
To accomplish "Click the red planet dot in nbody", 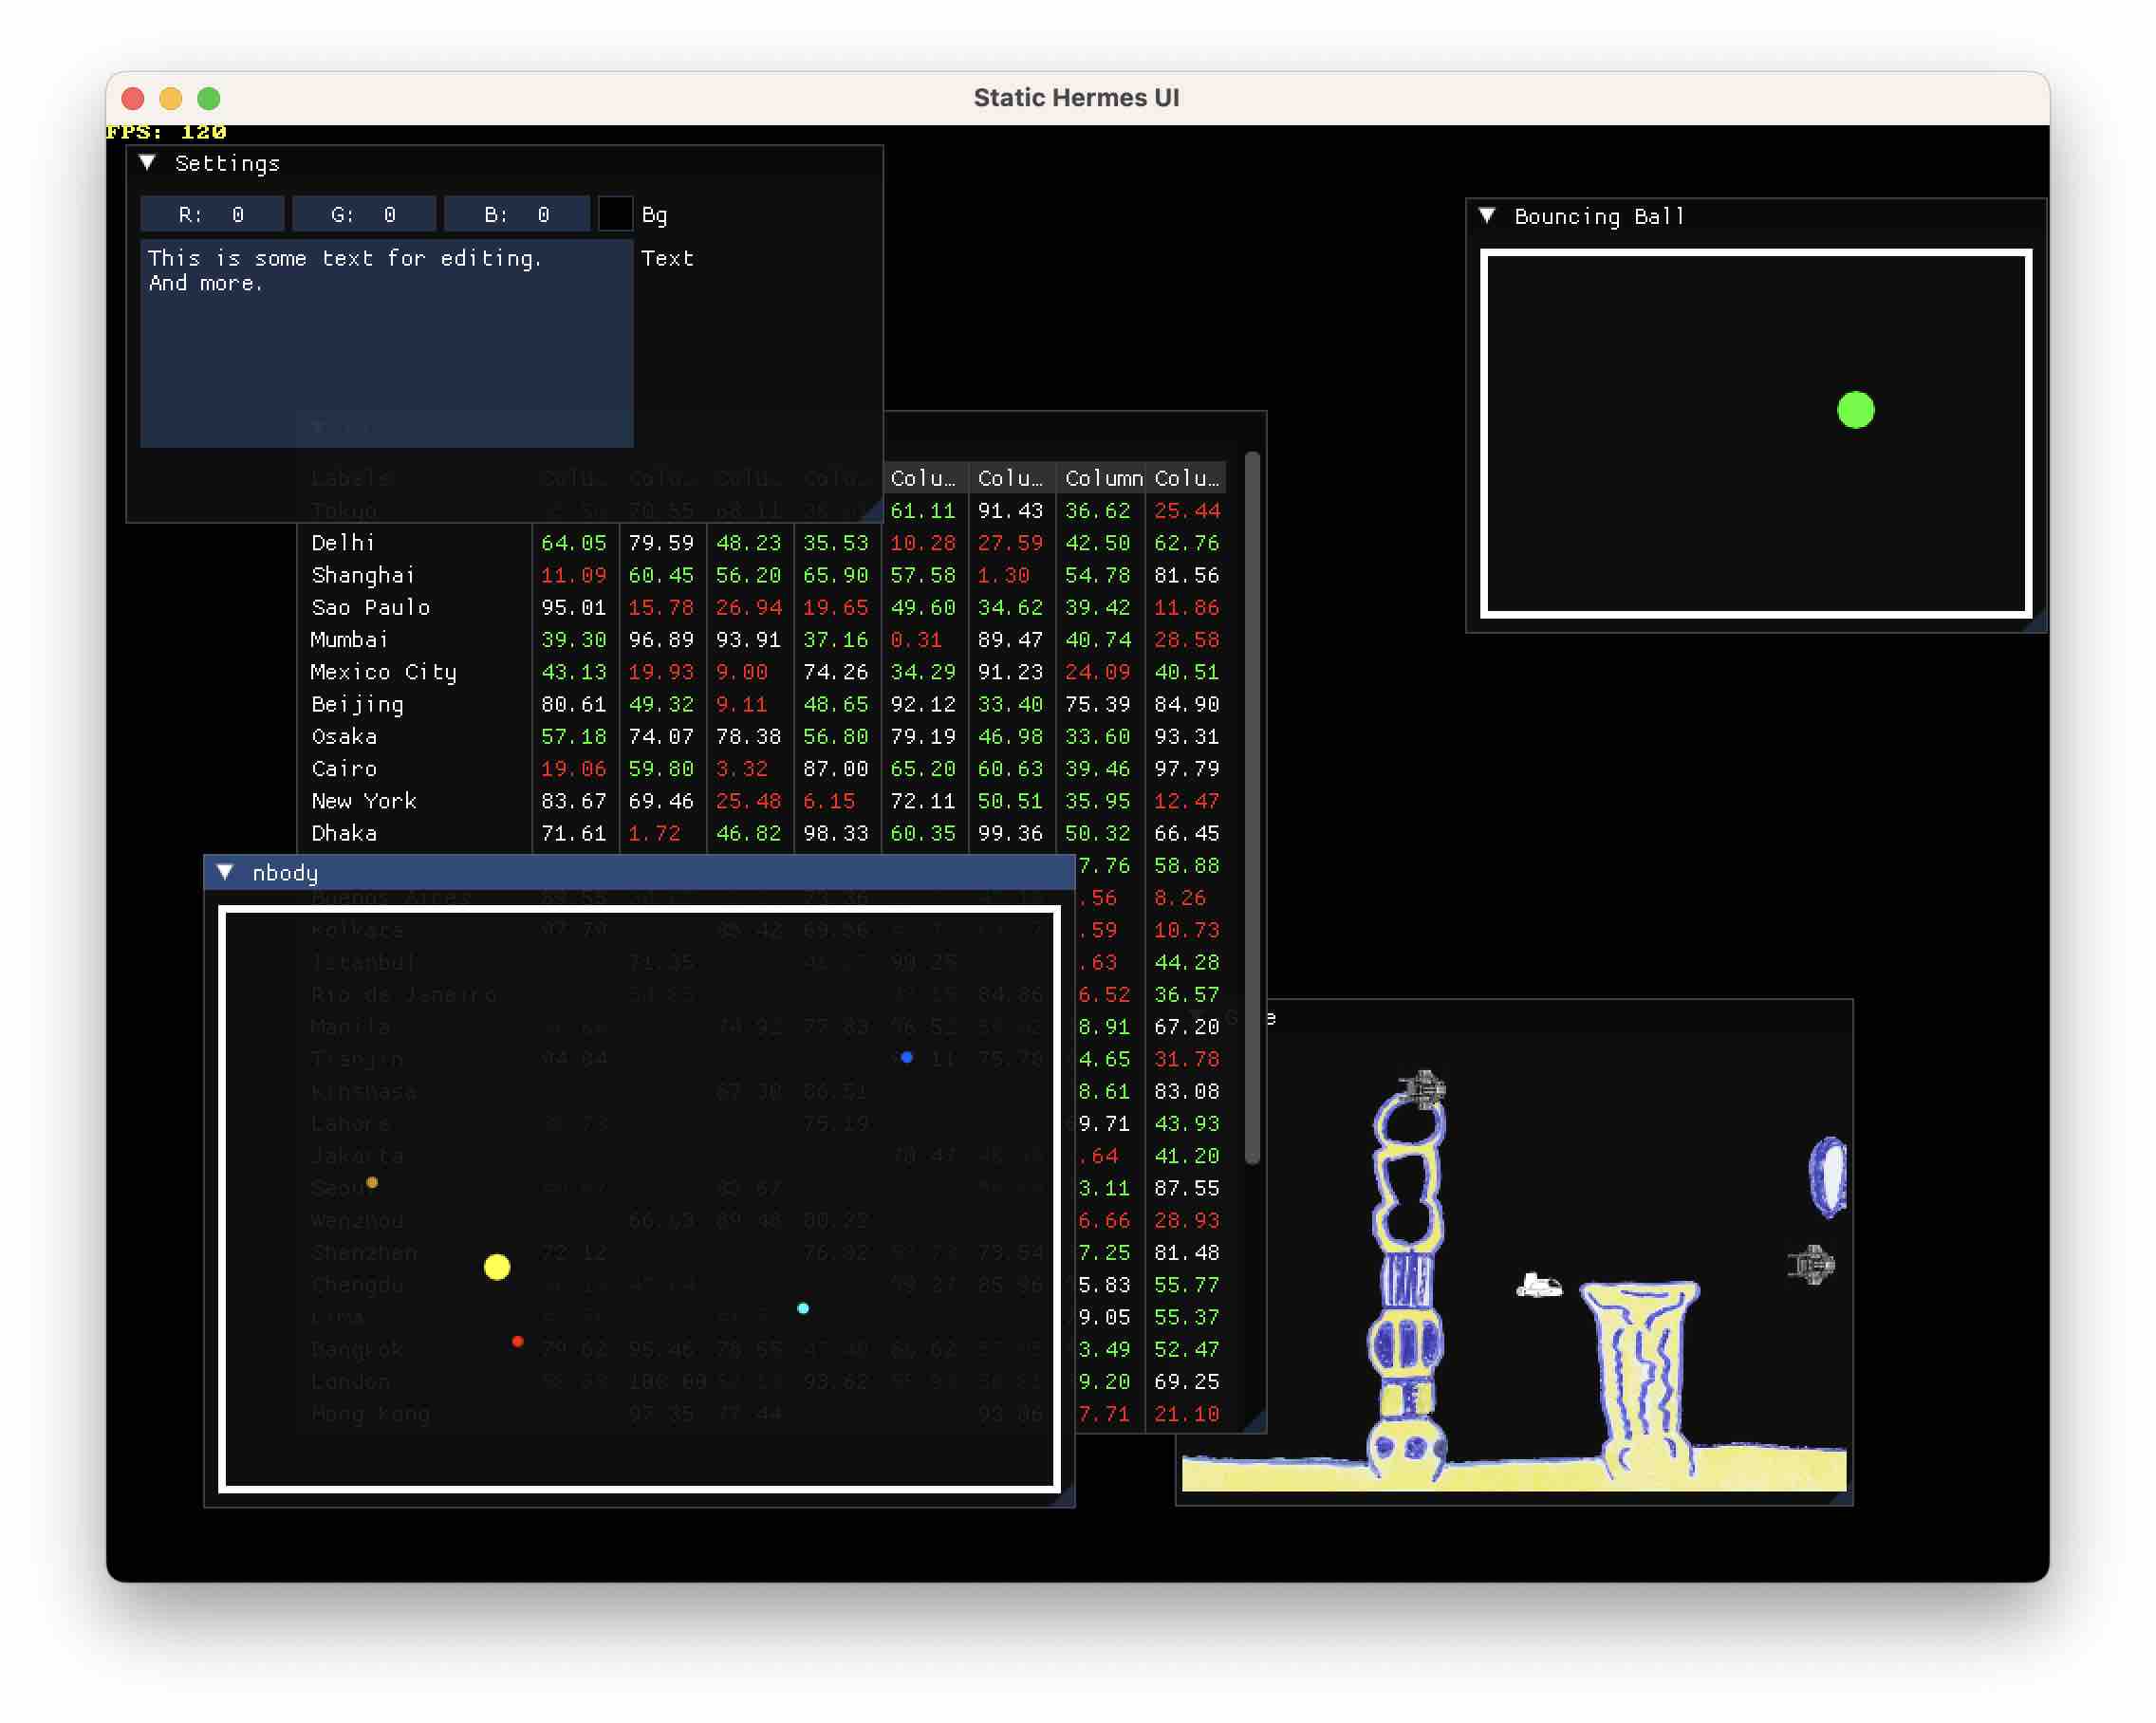I will (517, 1341).
